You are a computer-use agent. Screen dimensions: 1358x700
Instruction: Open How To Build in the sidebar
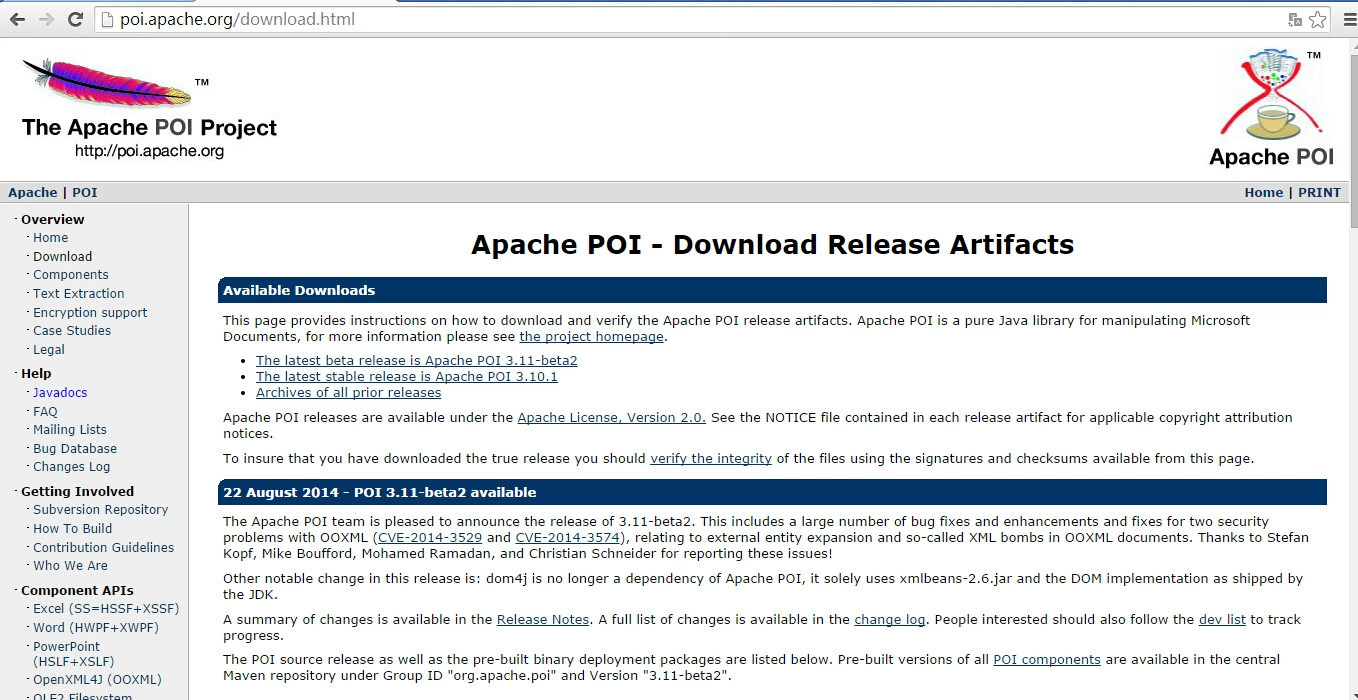[x=73, y=529]
